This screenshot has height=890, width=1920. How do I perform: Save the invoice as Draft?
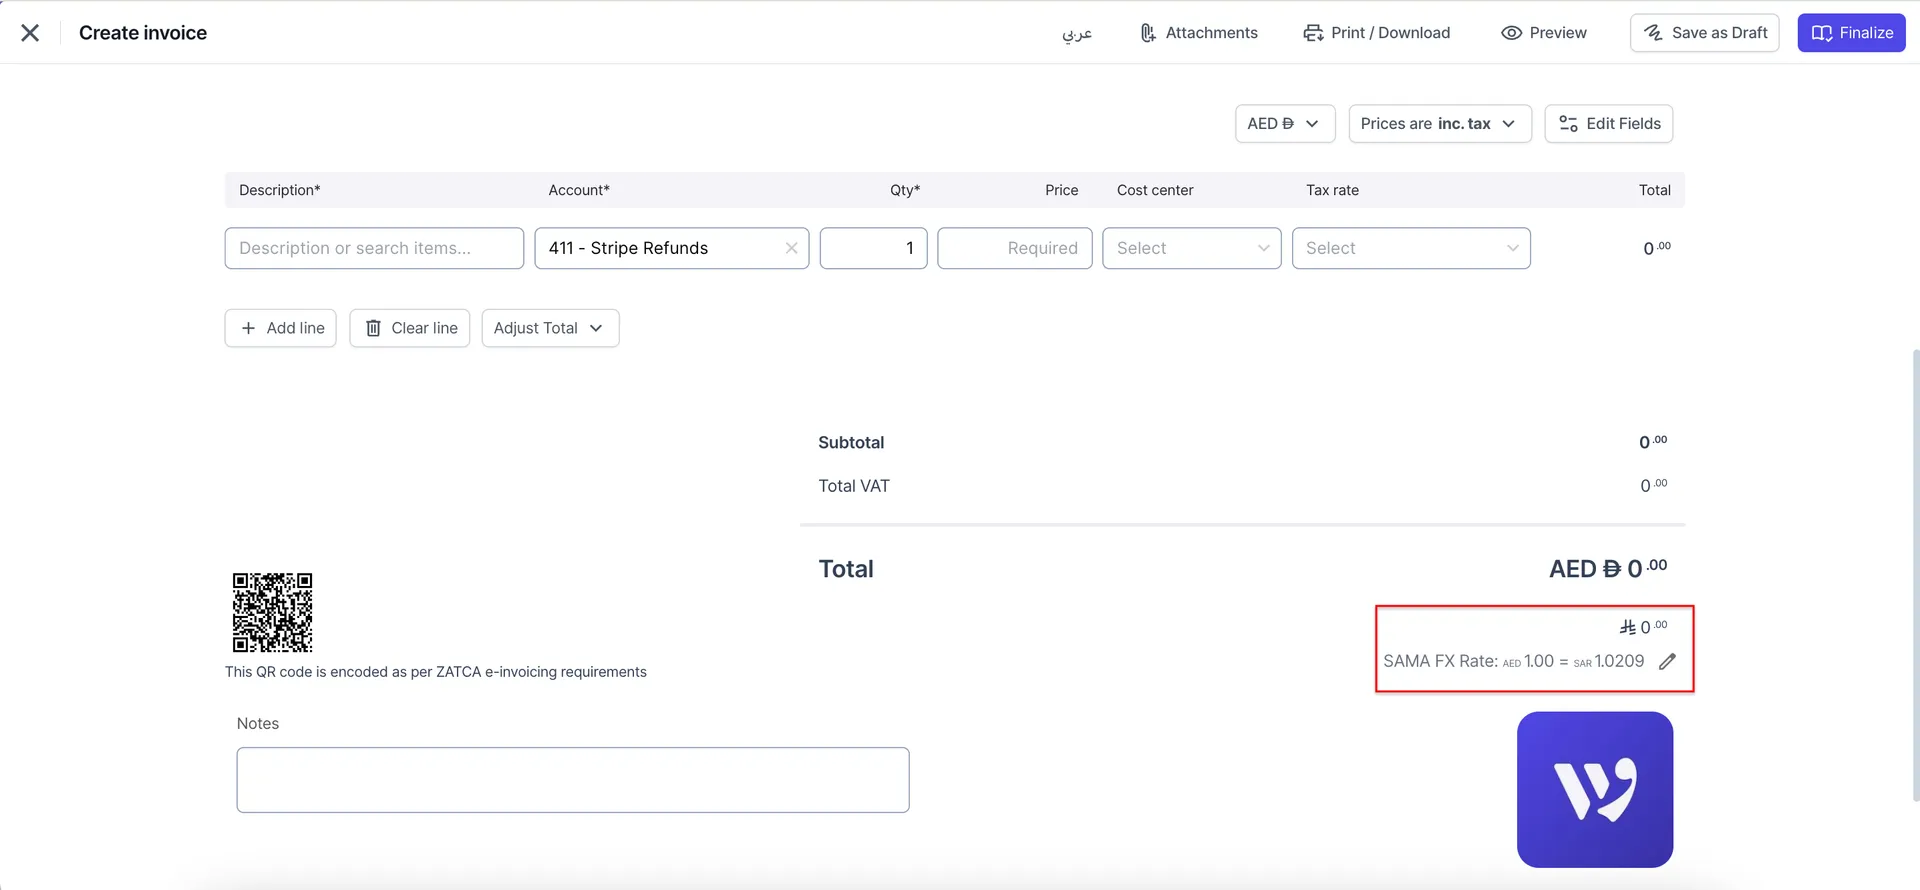tap(1704, 33)
